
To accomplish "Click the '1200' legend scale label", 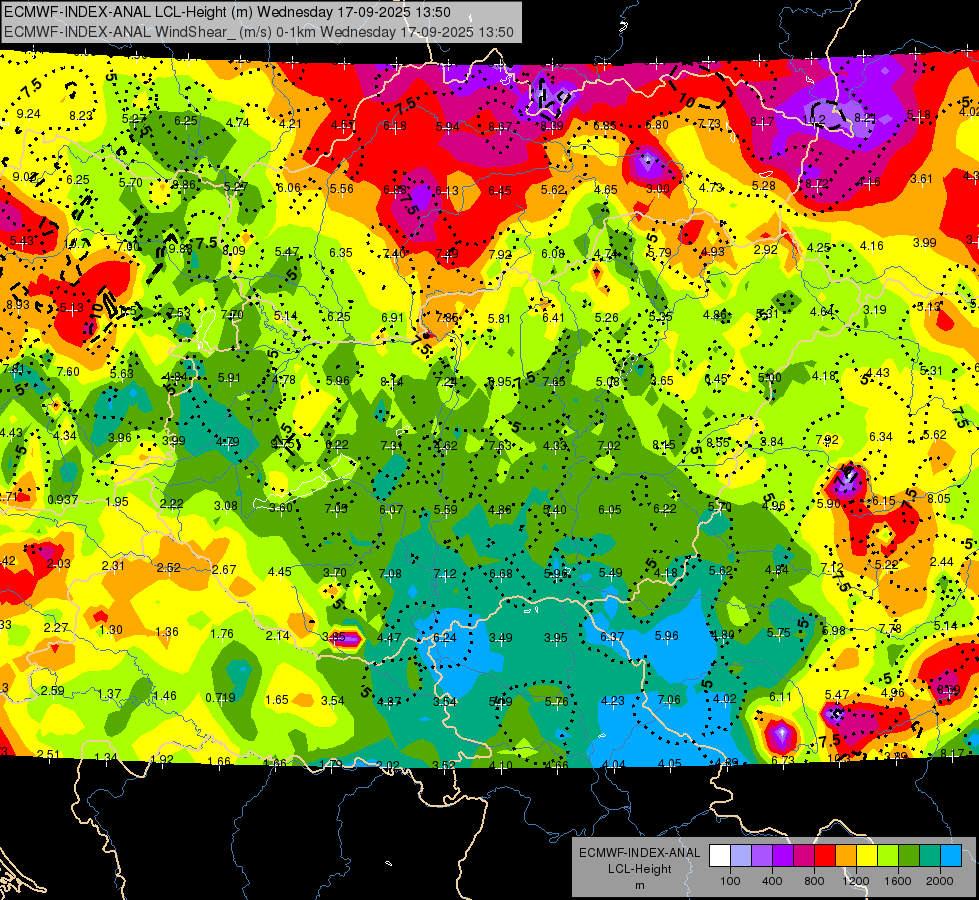I will tap(855, 881).
